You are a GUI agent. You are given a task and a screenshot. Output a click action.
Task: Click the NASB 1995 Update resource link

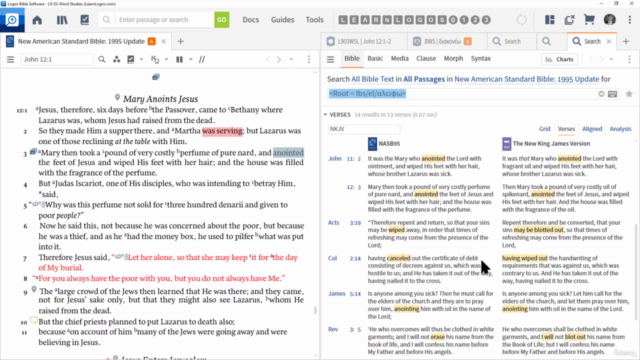(527, 79)
